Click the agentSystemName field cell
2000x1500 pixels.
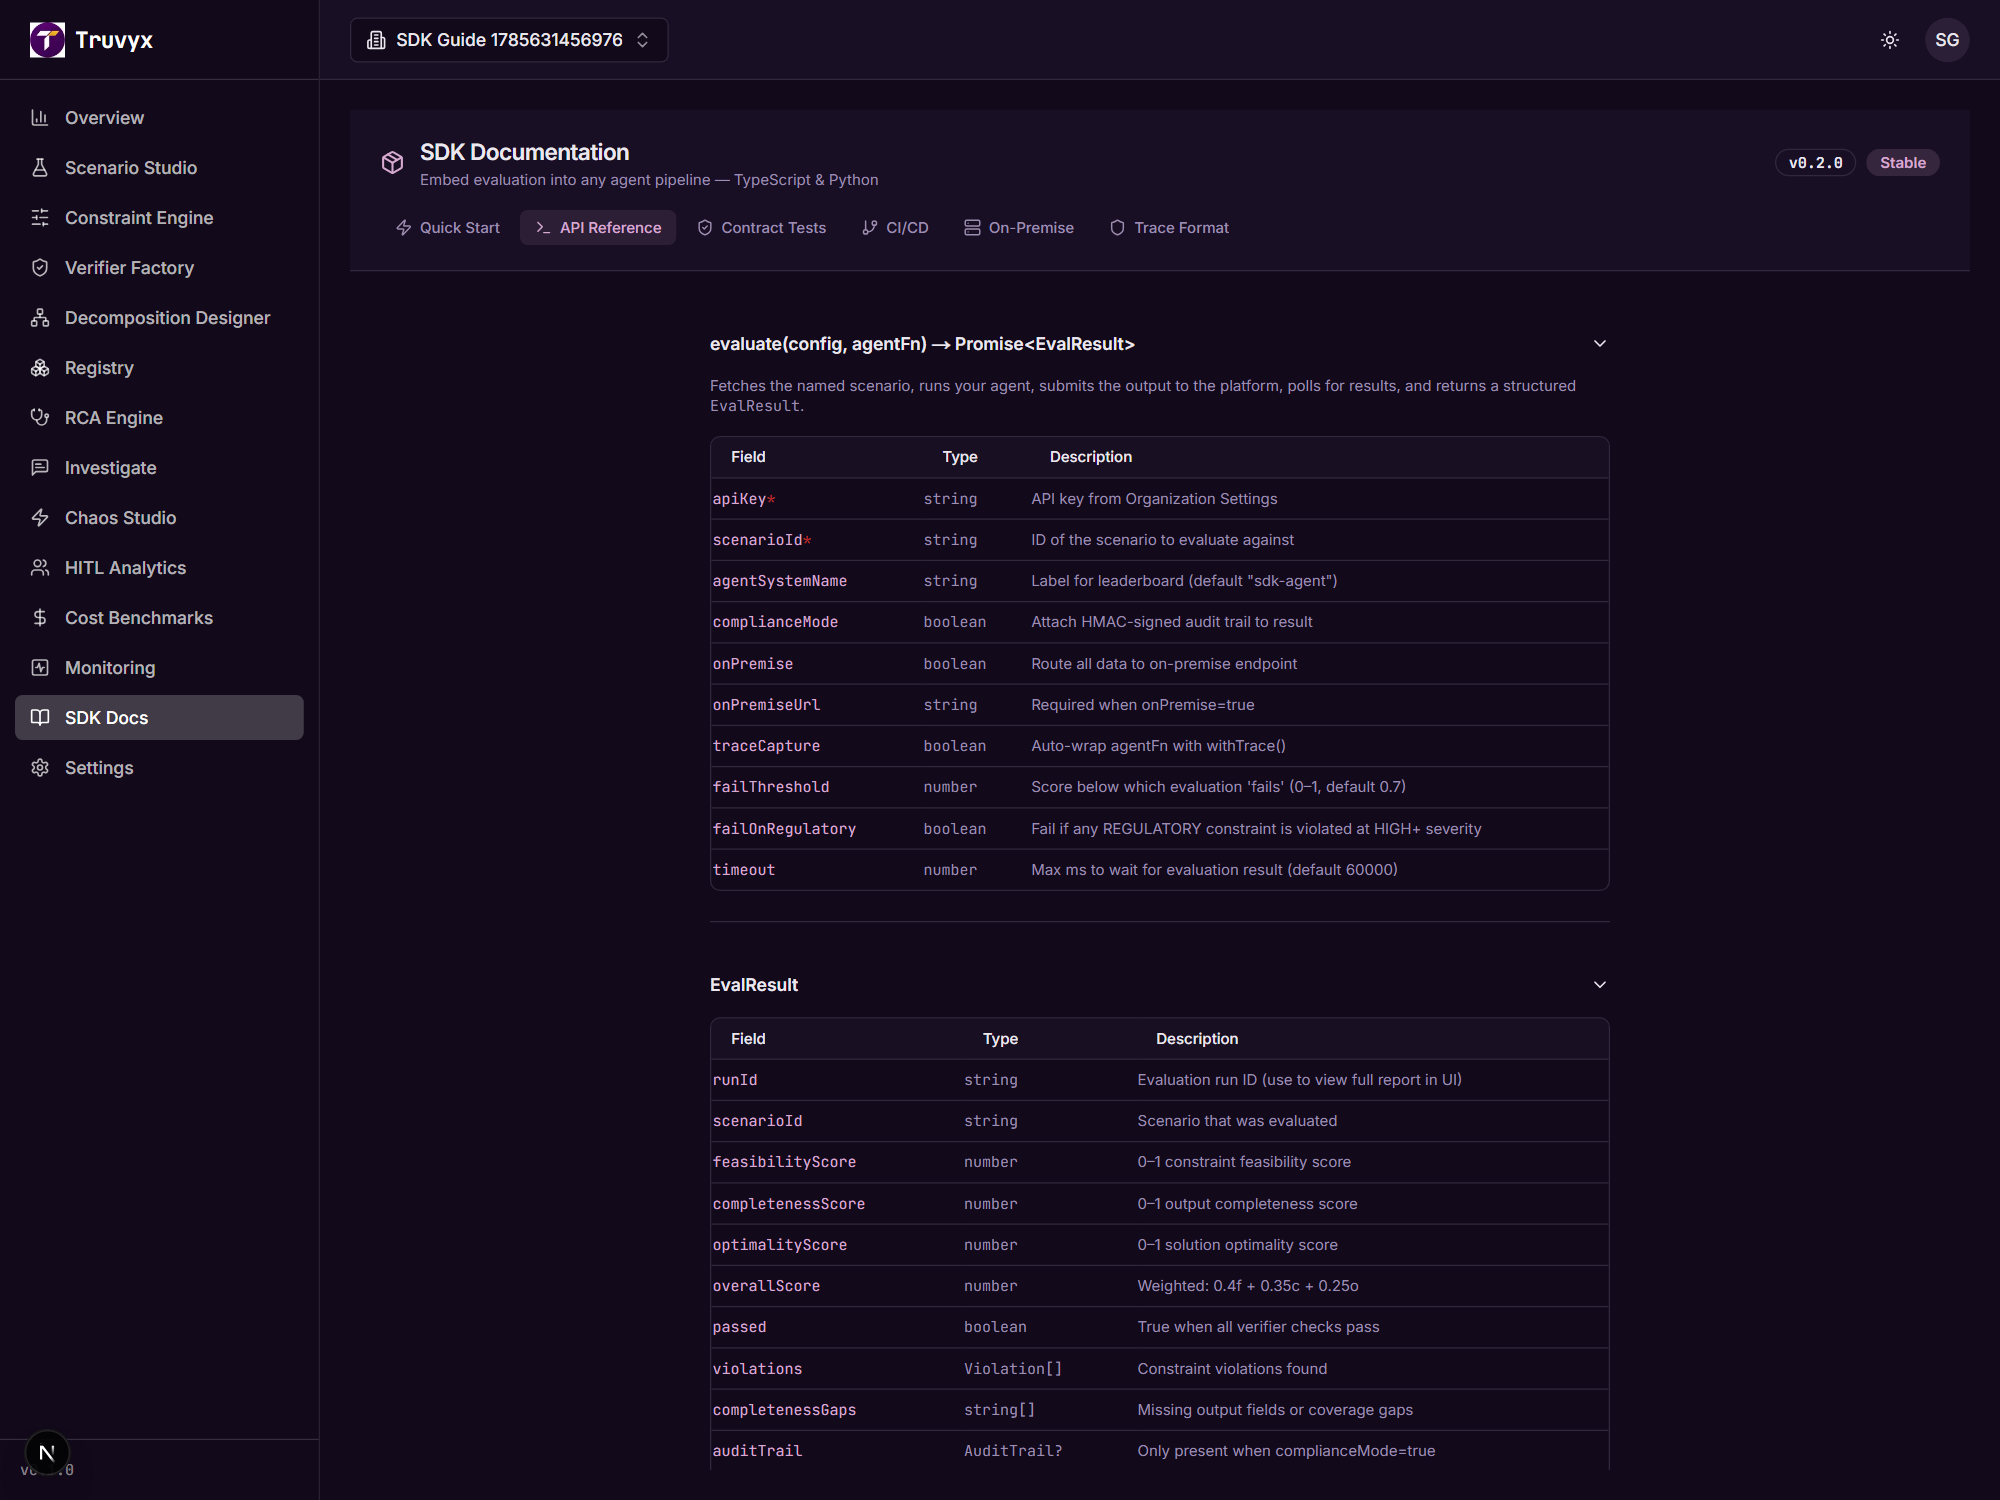coord(780,581)
